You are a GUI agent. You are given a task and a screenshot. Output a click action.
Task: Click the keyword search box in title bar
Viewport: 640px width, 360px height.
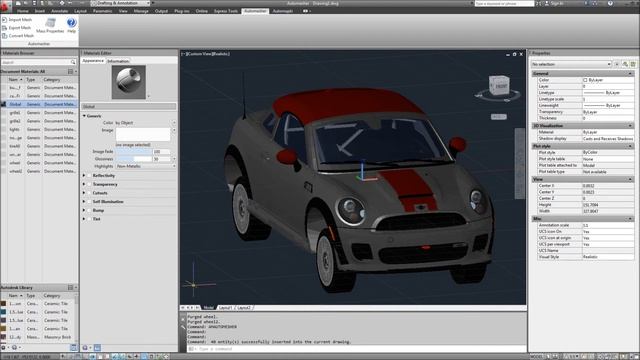click(x=504, y=3)
